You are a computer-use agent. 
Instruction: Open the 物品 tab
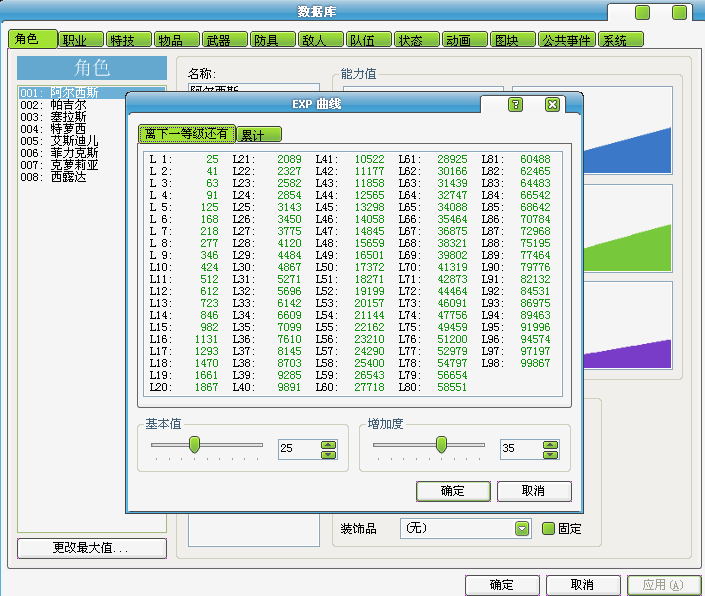tap(177, 40)
